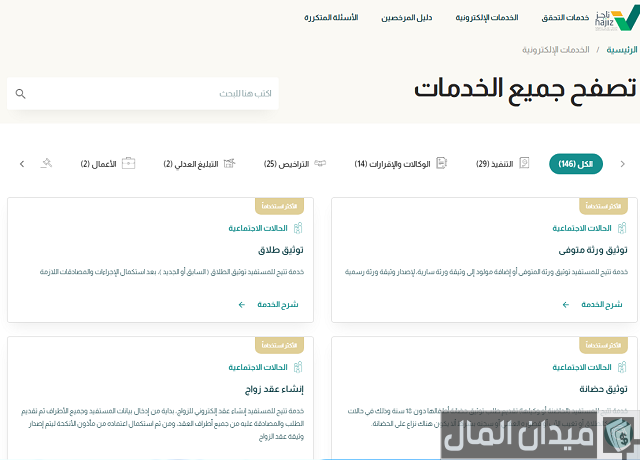The width and height of the screenshot is (640, 460).
Task: Click the إنشاء عقد زواج description text
Action: tap(162, 424)
